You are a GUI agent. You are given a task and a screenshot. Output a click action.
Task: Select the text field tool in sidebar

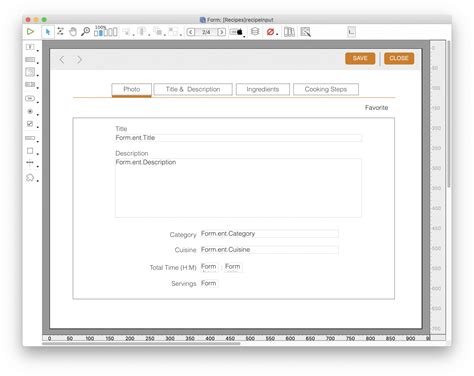(30, 47)
